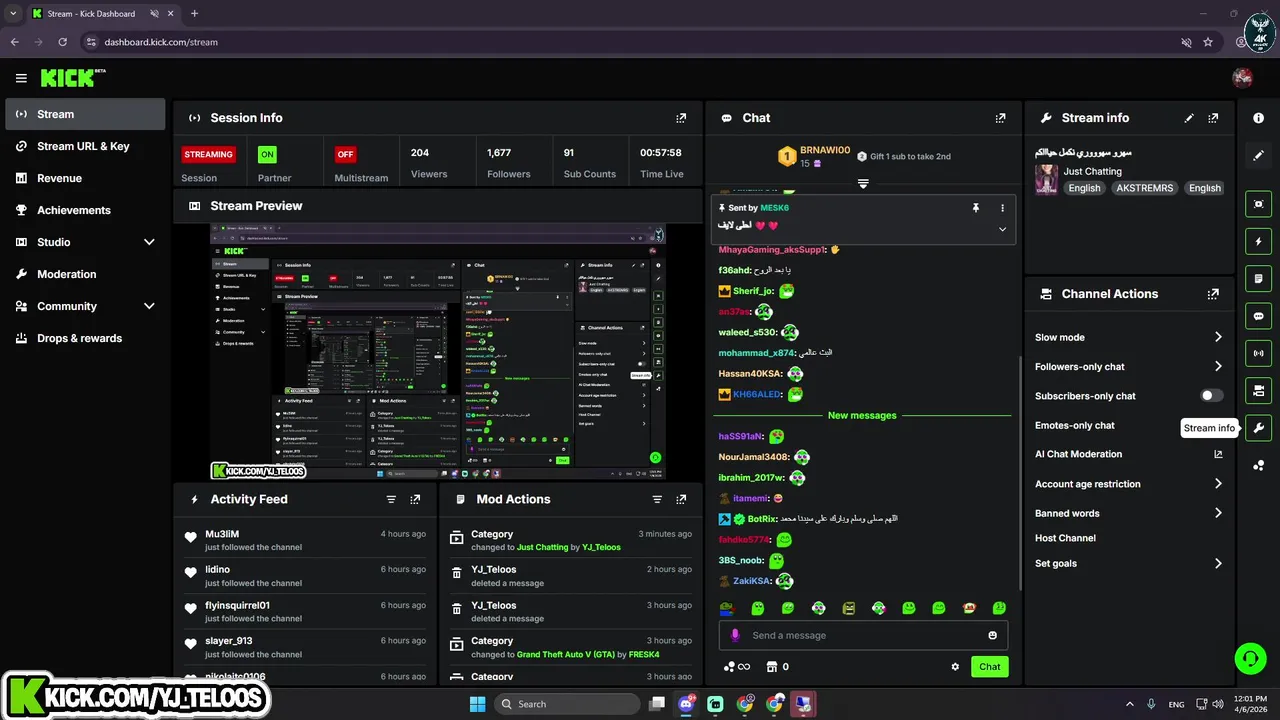
Task: Click the channel points icon below the chat input
Action: tap(729, 667)
